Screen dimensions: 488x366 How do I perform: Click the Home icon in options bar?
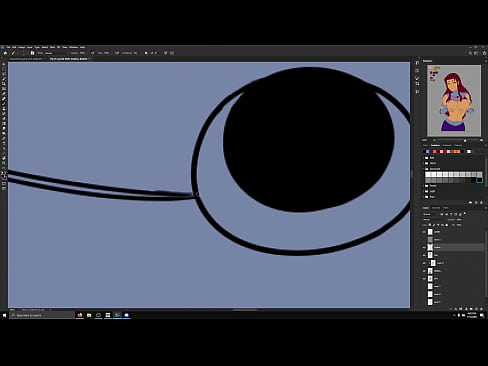tap(5, 53)
